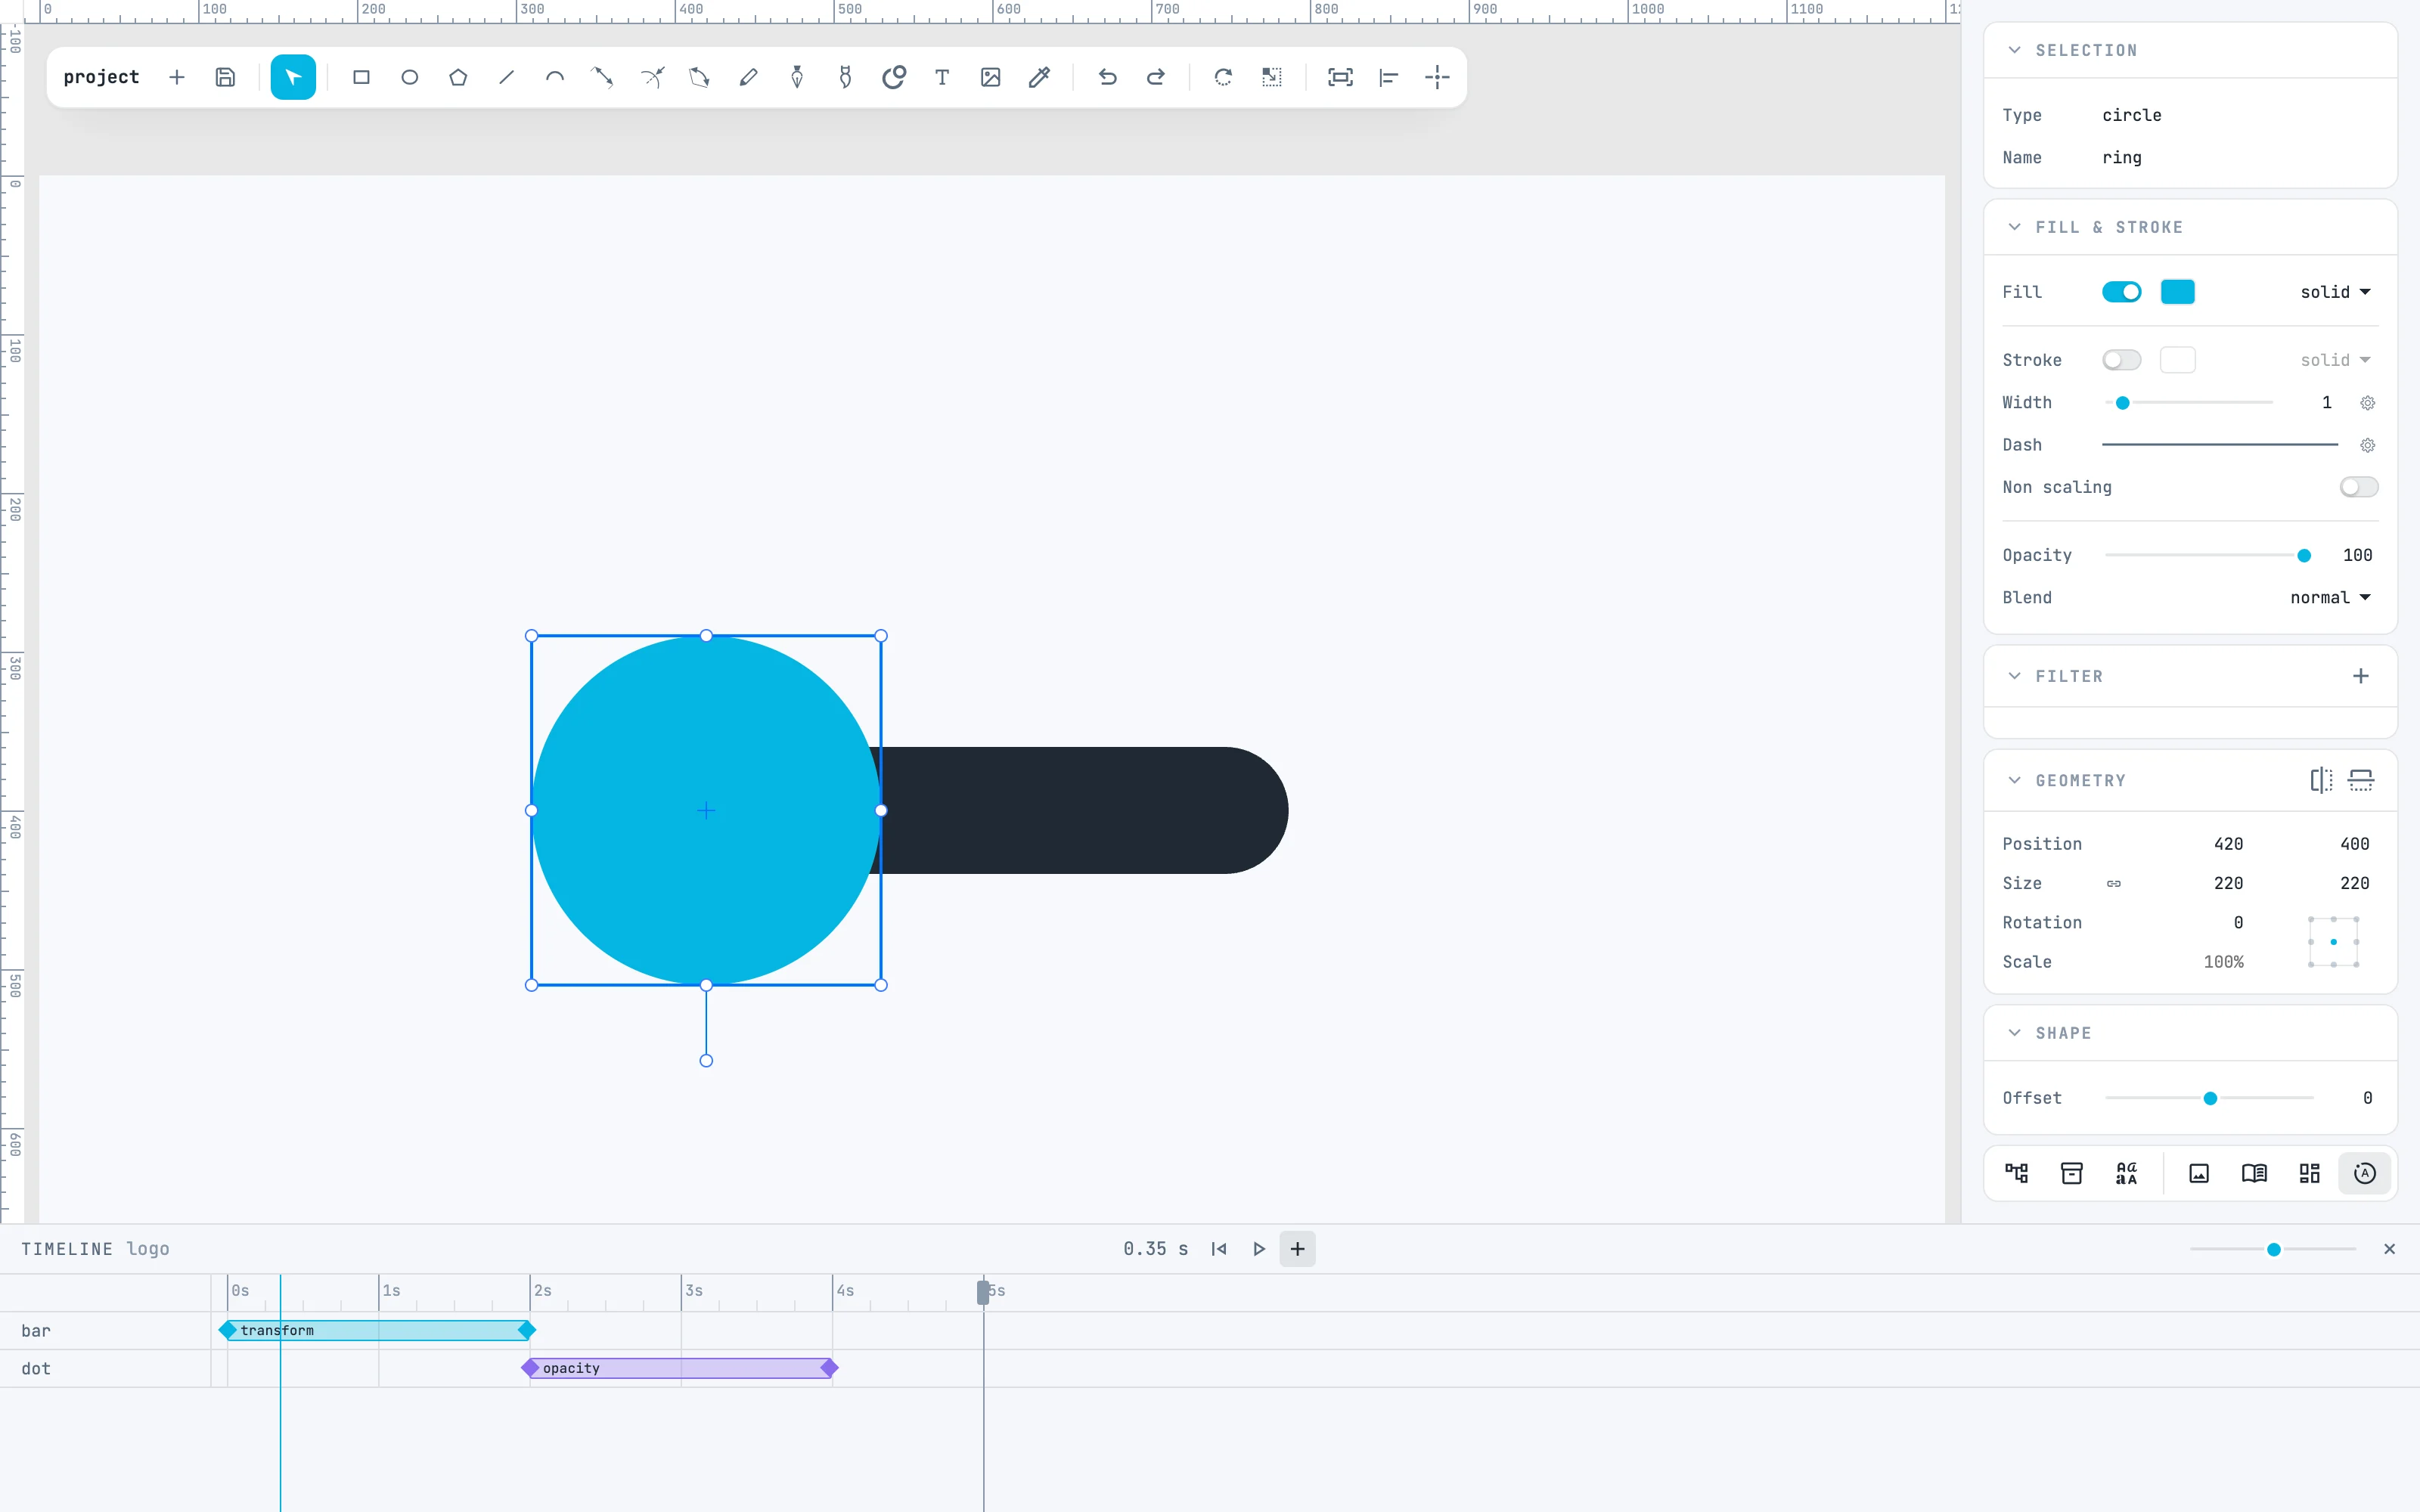Image resolution: width=2420 pixels, height=1512 pixels.
Task: Save the project with the disk icon
Action: click(x=225, y=77)
